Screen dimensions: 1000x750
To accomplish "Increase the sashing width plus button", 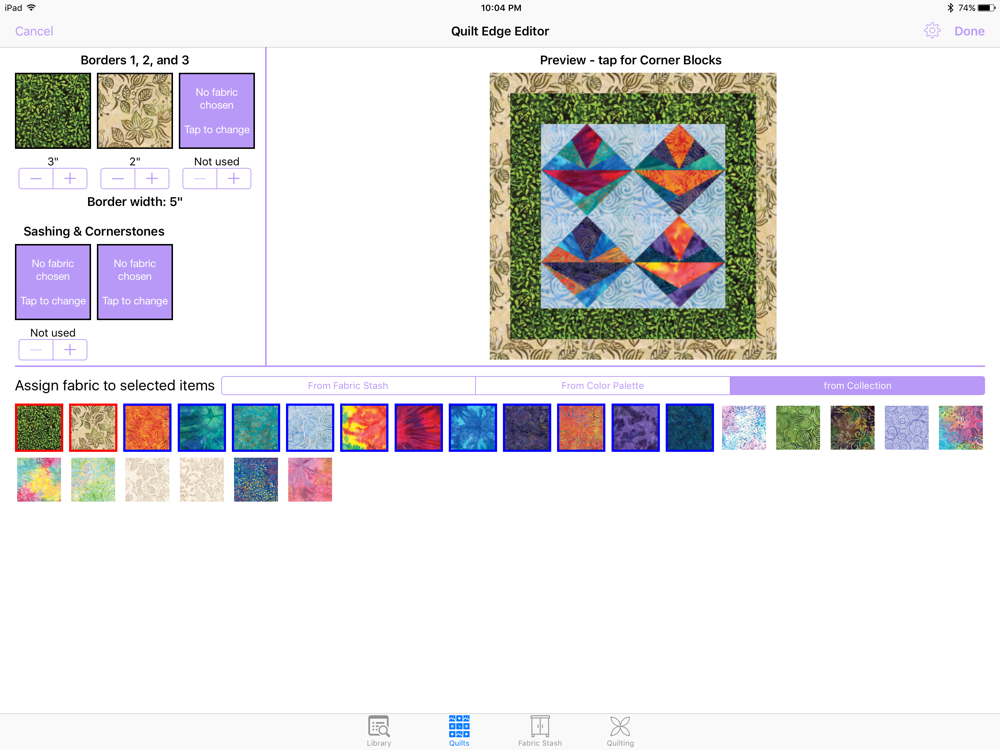I will (x=70, y=349).
